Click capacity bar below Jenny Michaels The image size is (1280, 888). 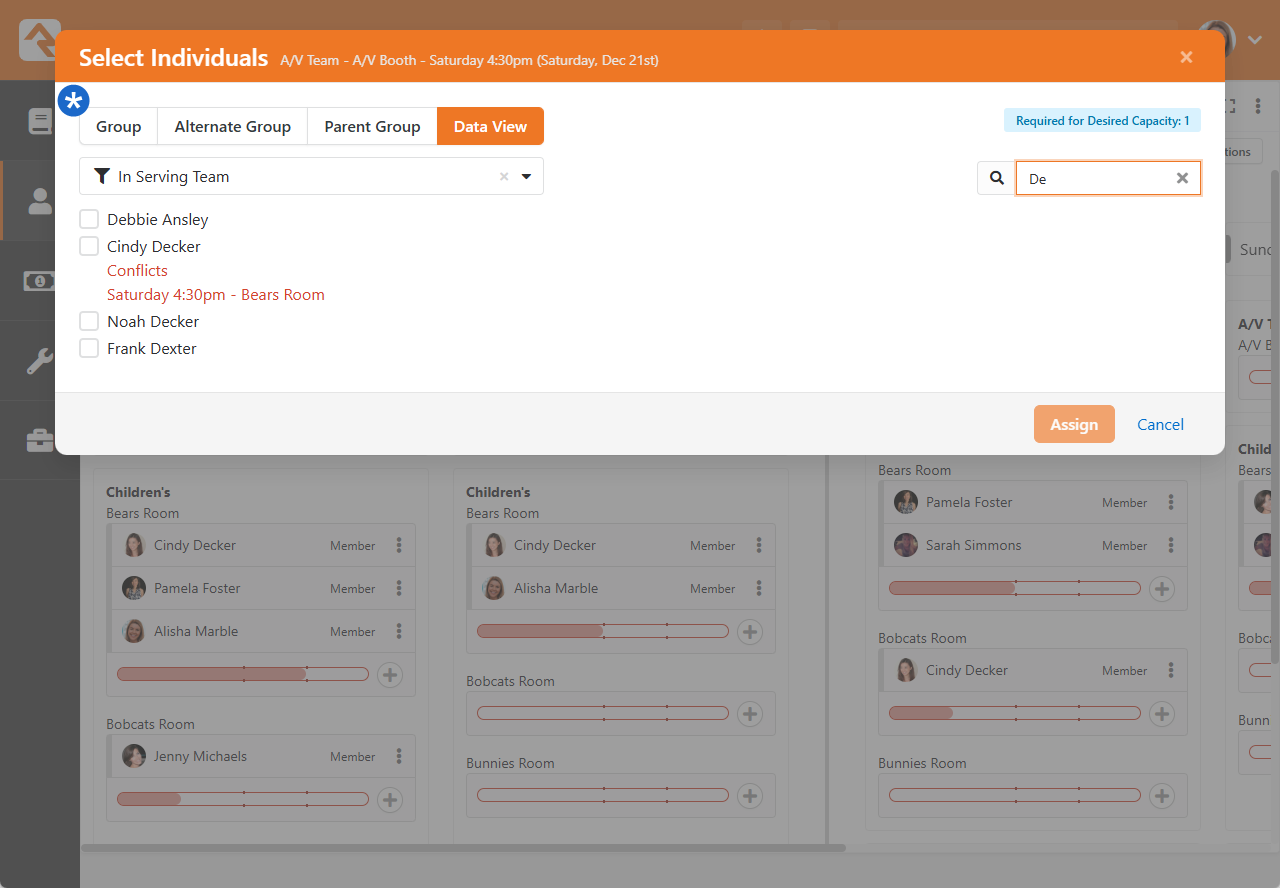pyautogui.click(x=243, y=799)
